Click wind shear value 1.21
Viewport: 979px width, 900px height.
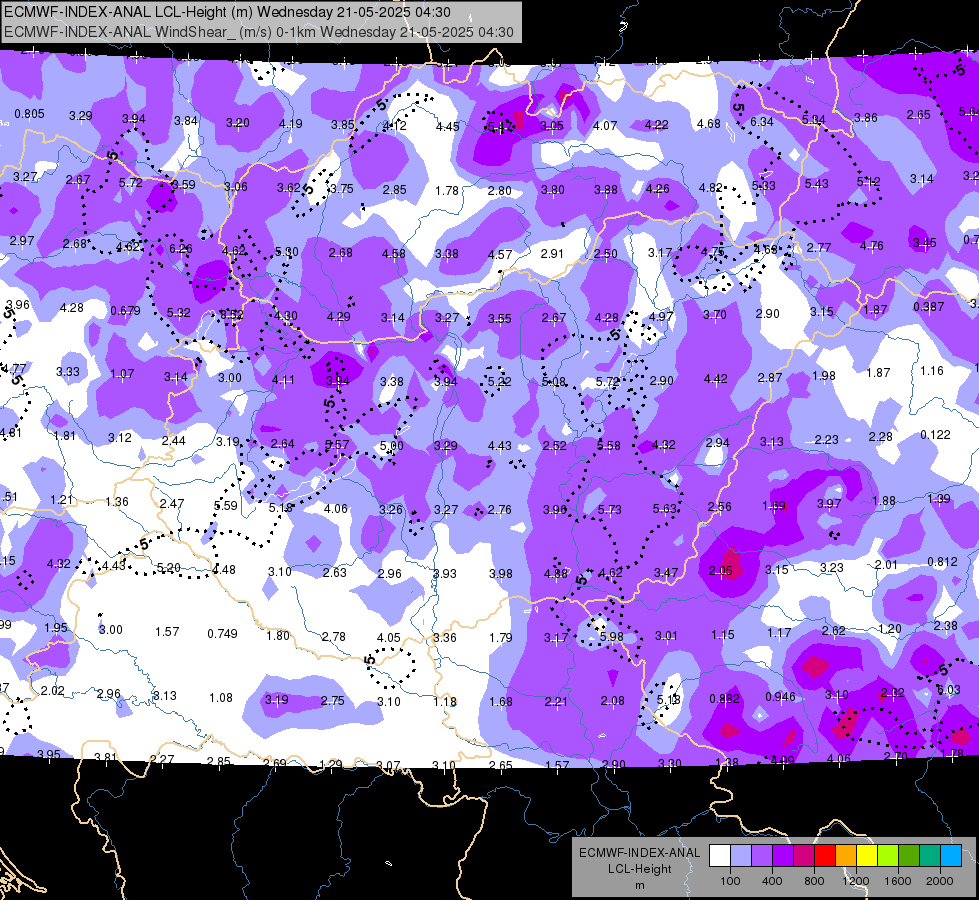pyautogui.click(x=62, y=500)
